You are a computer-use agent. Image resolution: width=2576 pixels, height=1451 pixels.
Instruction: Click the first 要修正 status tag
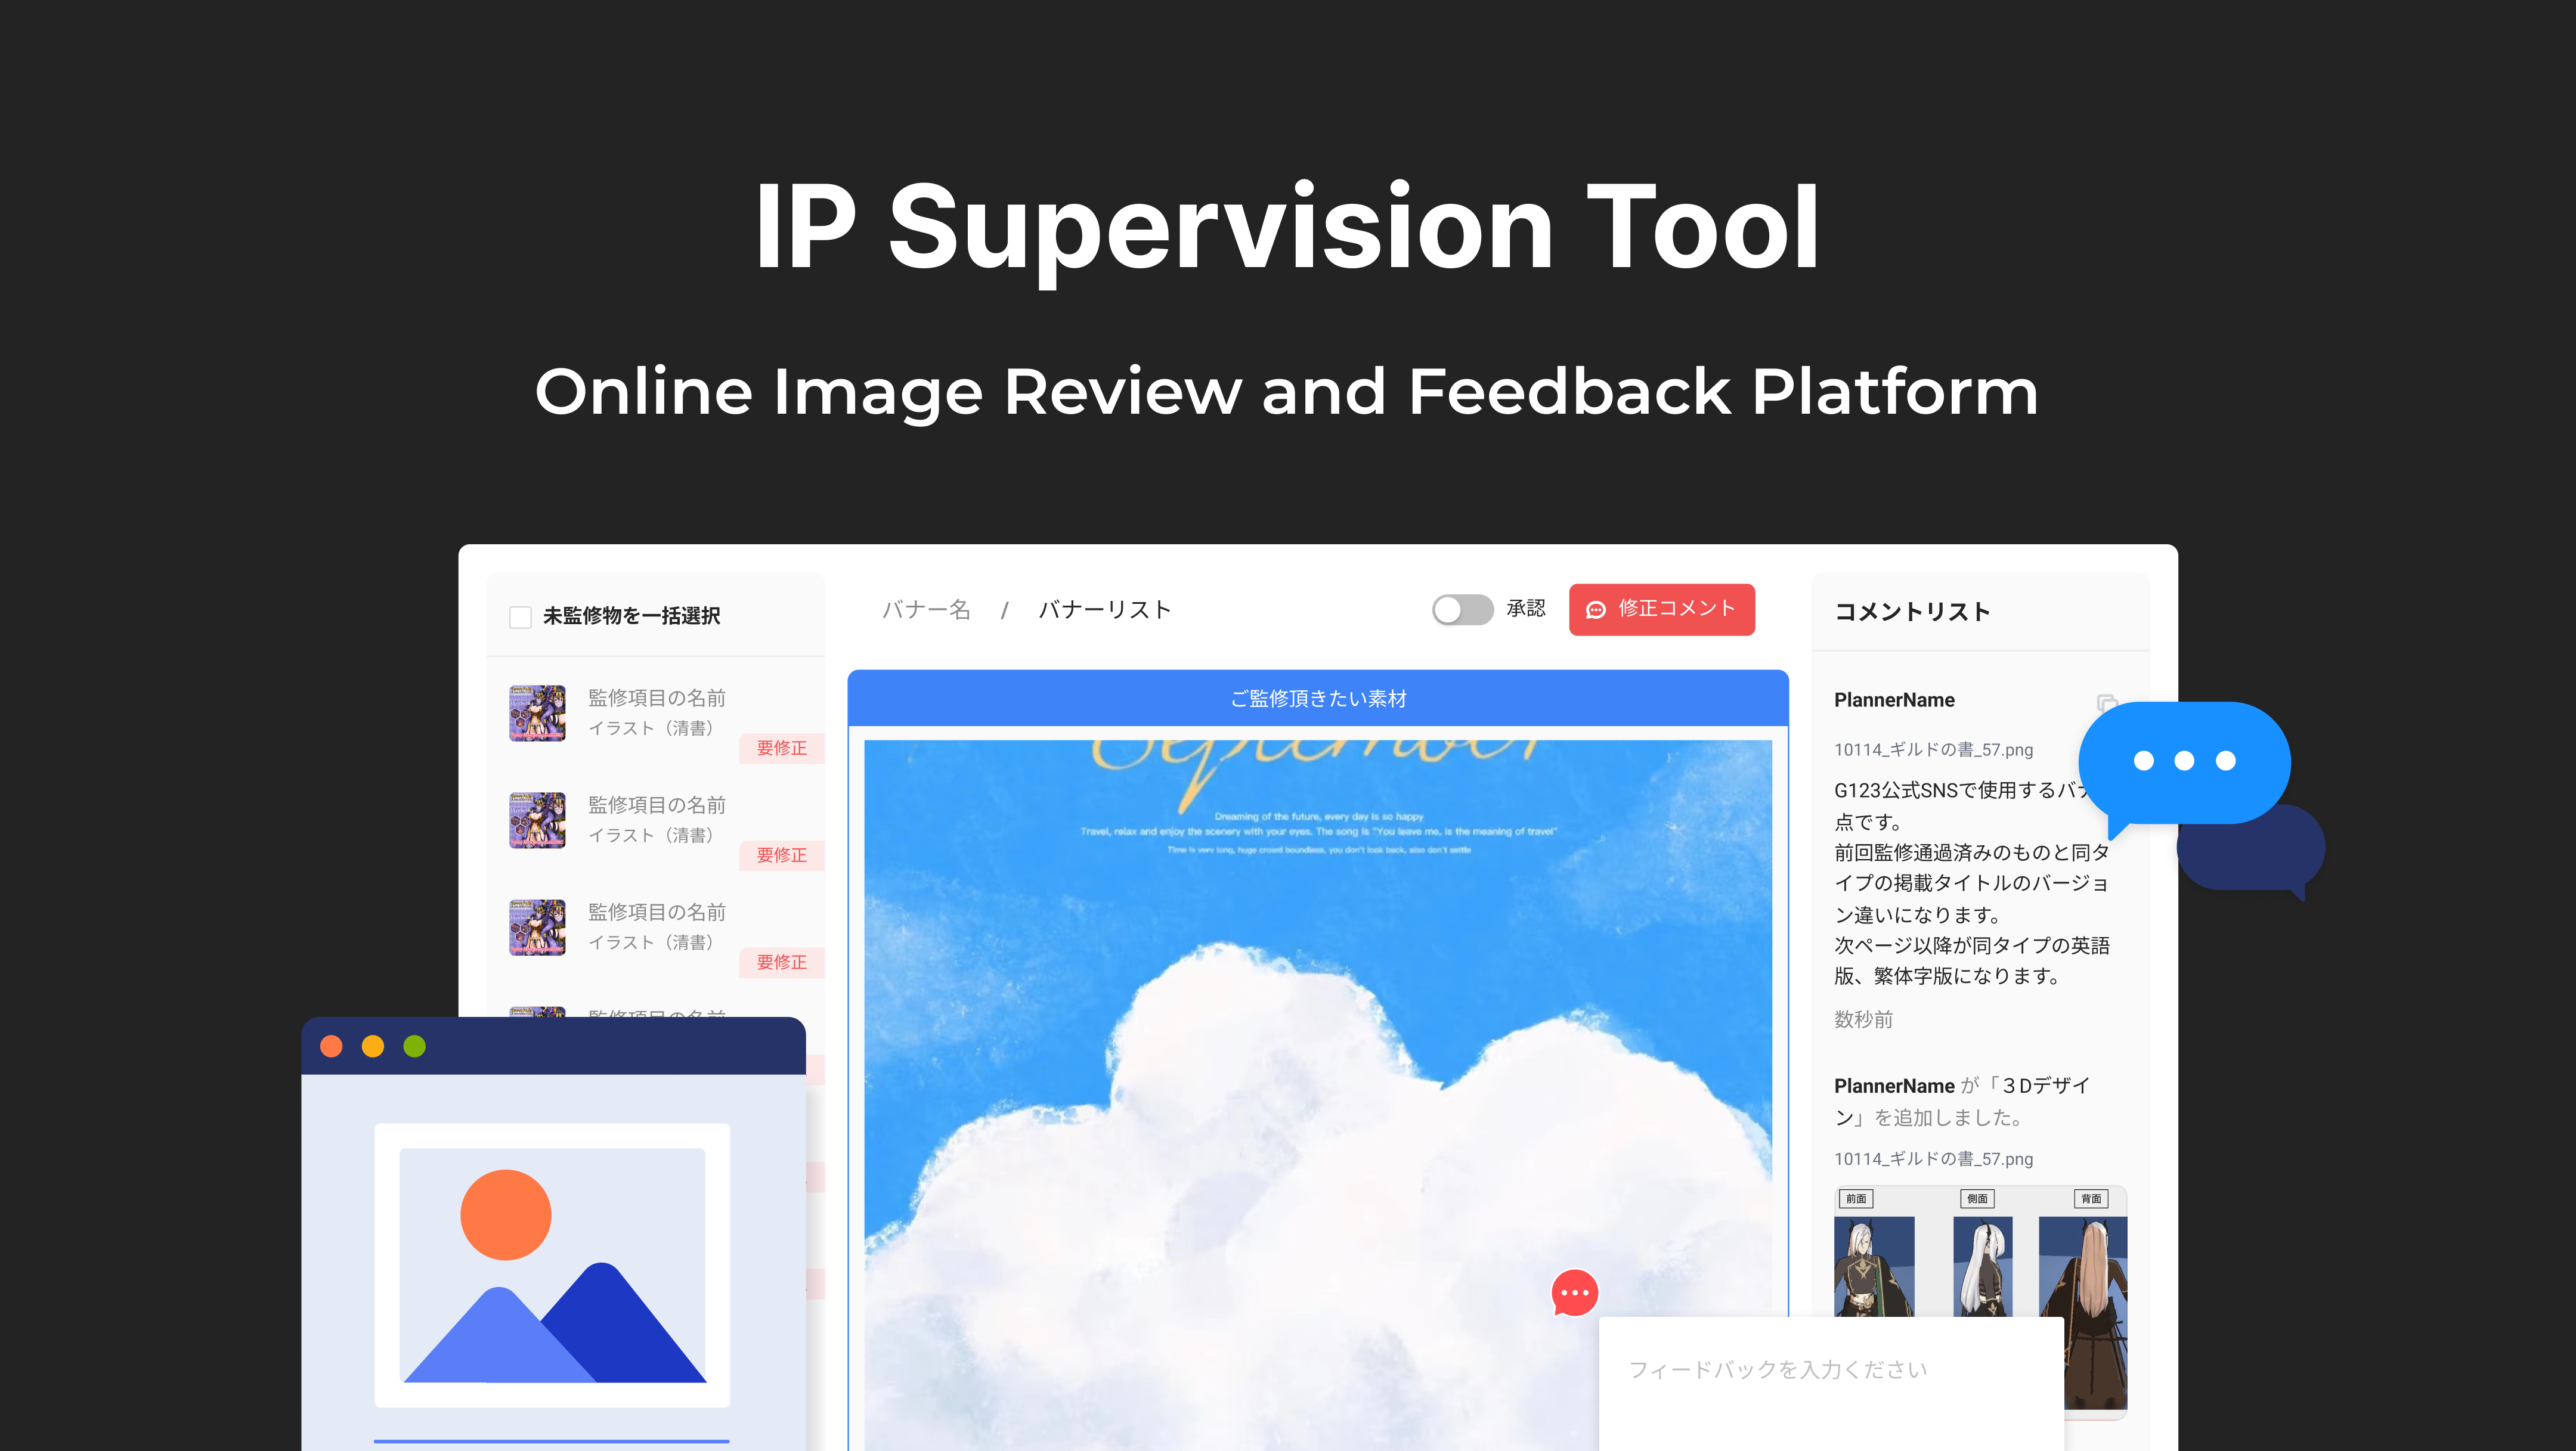781,748
